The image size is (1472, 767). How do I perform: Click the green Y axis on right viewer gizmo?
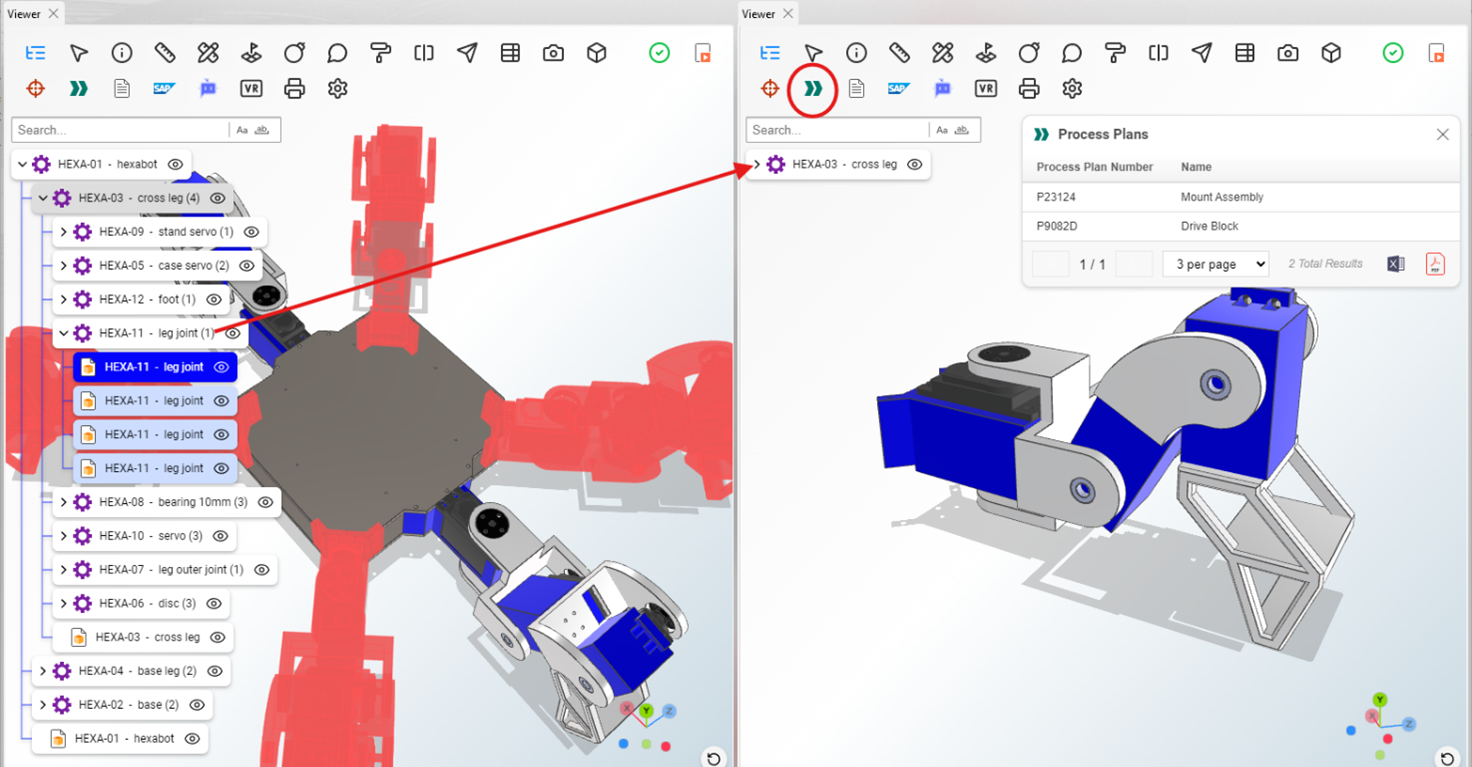1380,700
